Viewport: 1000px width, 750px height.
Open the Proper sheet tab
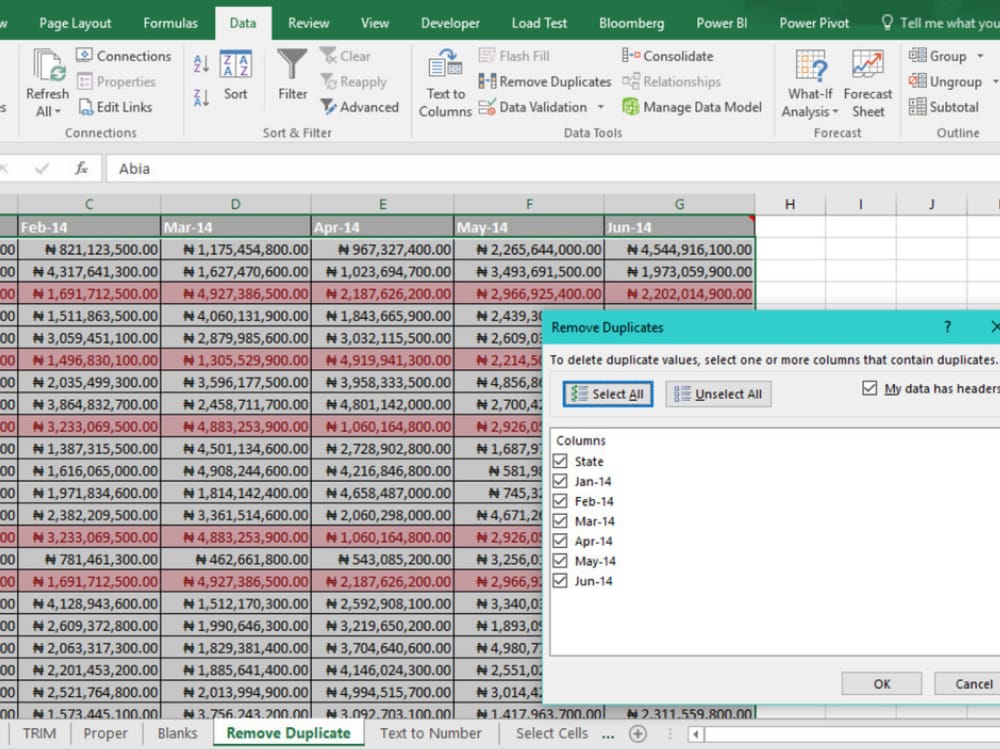[x=105, y=733]
